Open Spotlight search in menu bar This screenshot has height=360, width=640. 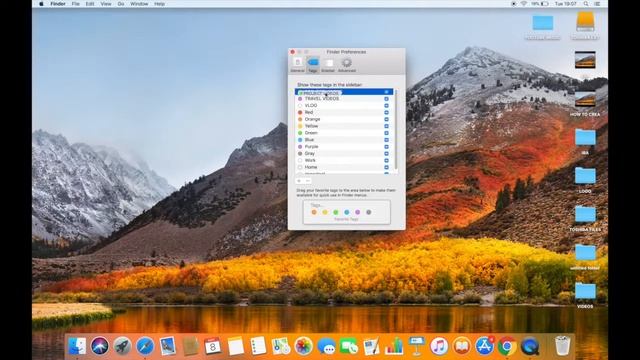586,4
